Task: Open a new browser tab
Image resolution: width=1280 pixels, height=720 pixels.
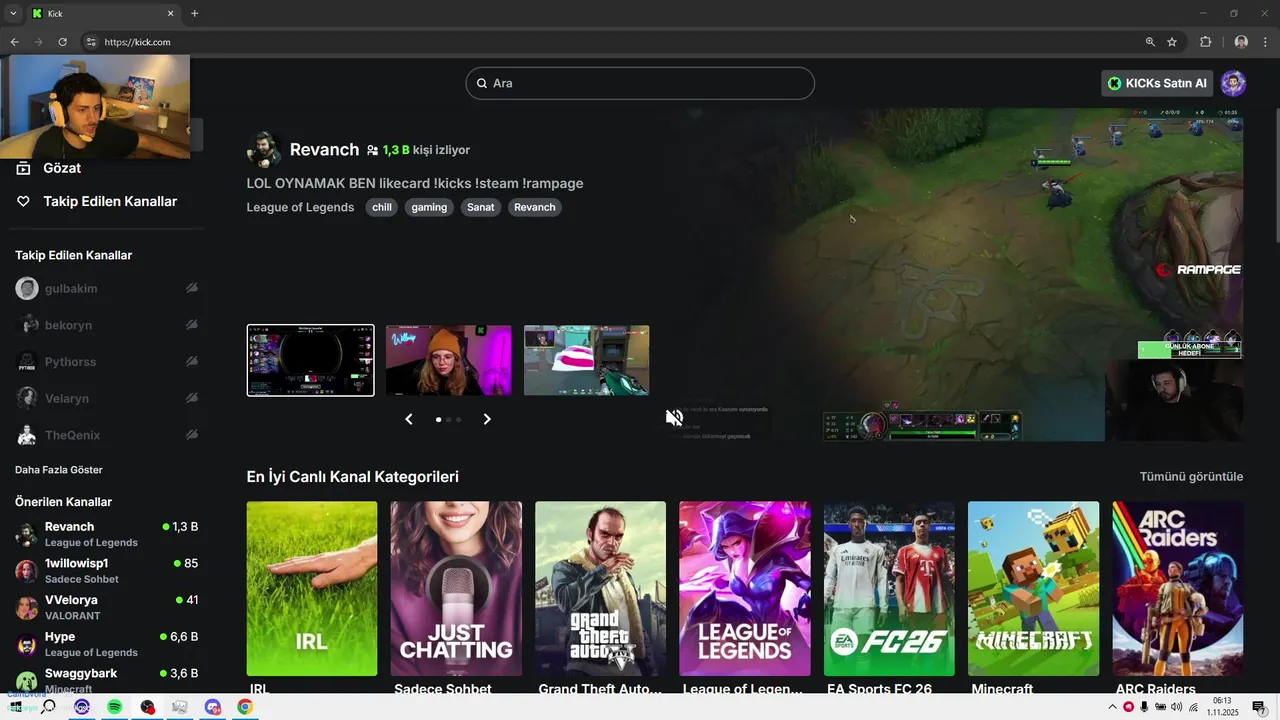Action: [x=194, y=13]
